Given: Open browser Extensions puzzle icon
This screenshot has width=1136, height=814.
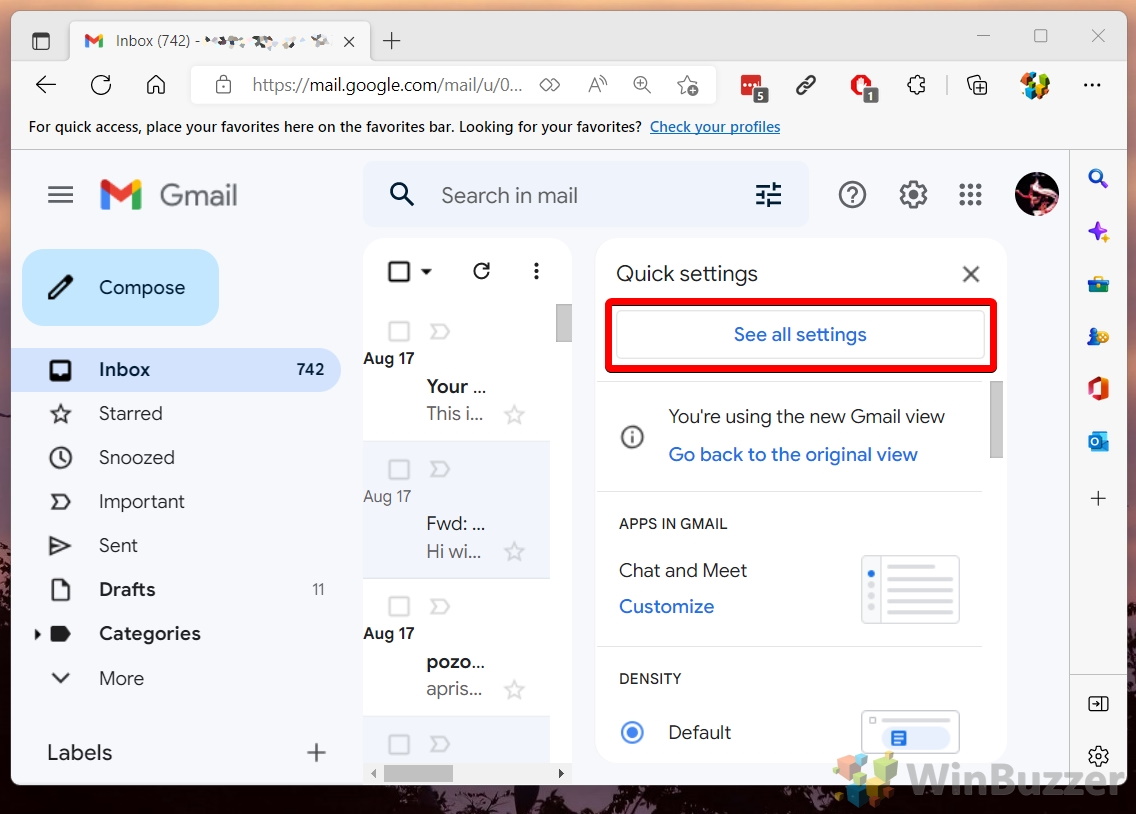Looking at the screenshot, I should (x=916, y=85).
